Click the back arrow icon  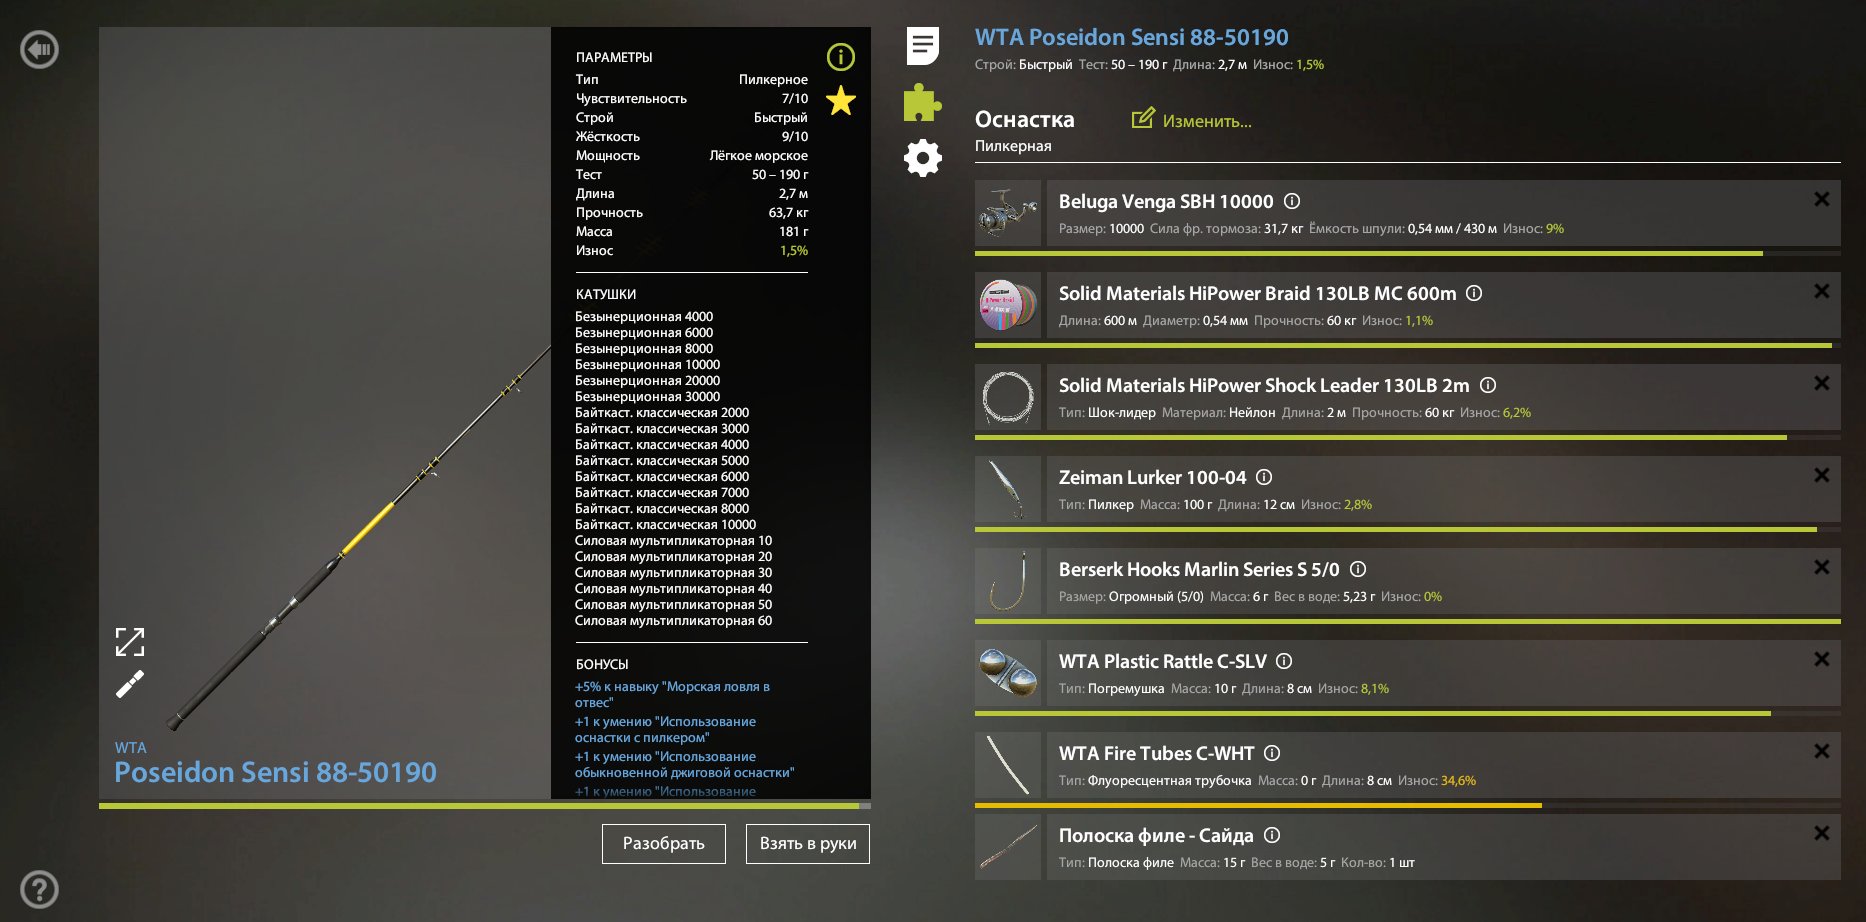pyautogui.click(x=40, y=49)
